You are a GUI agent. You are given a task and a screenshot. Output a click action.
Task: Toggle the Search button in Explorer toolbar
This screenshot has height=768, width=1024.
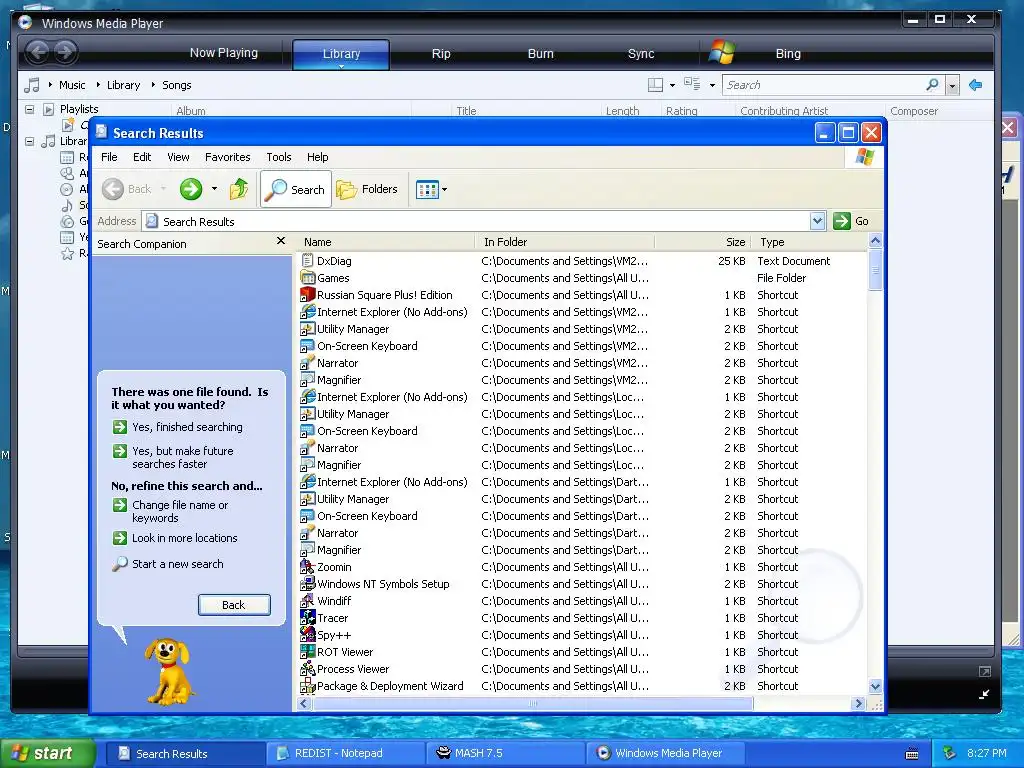click(x=296, y=189)
